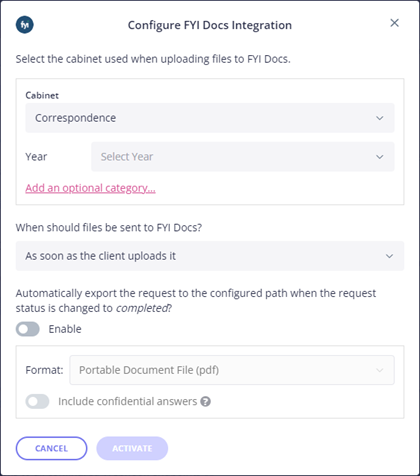420x476 pixels.
Task: Click 'Add an optional category...' link
Action: pyautogui.click(x=90, y=188)
